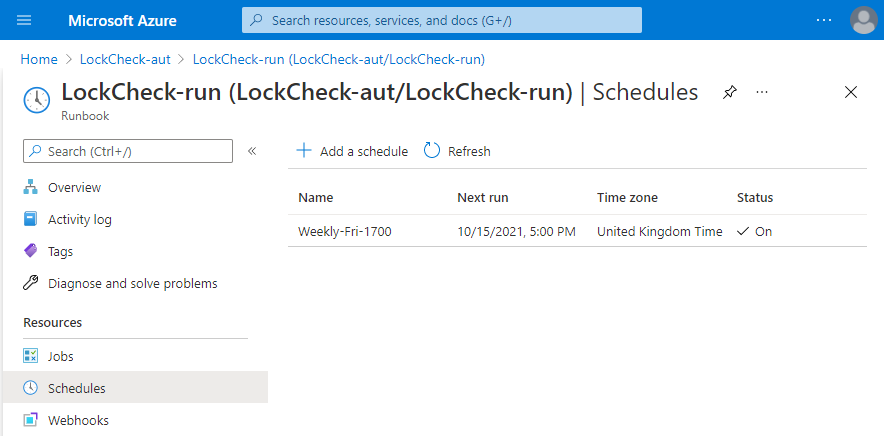Open the Activity log menu item
This screenshot has width=884, height=436.
pos(80,219)
